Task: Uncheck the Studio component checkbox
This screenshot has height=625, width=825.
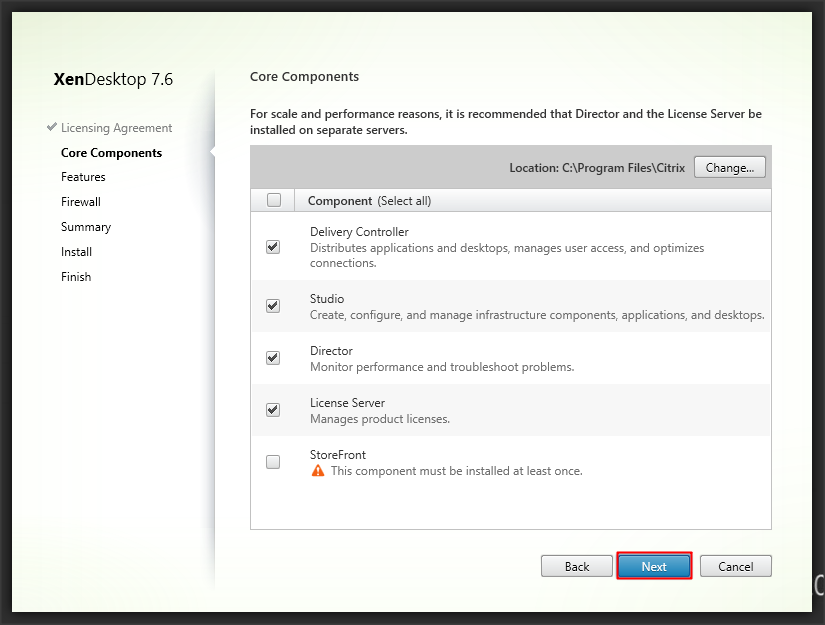Action: click(273, 306)
